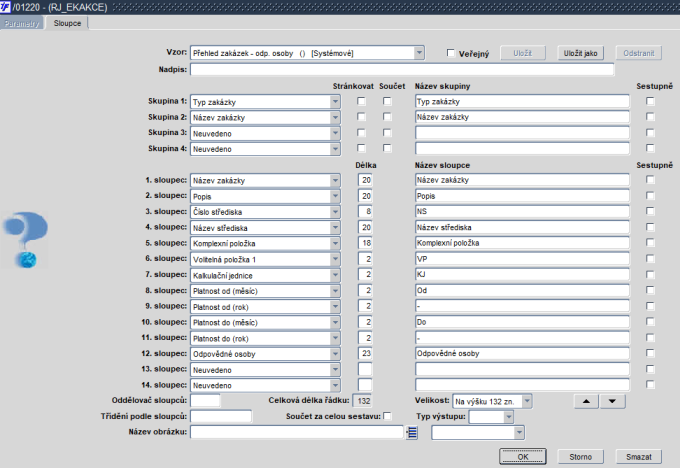Screen dimensions: 680x468
Task: Click the Oddělovač sloupců field
Action: pos(205,400)
